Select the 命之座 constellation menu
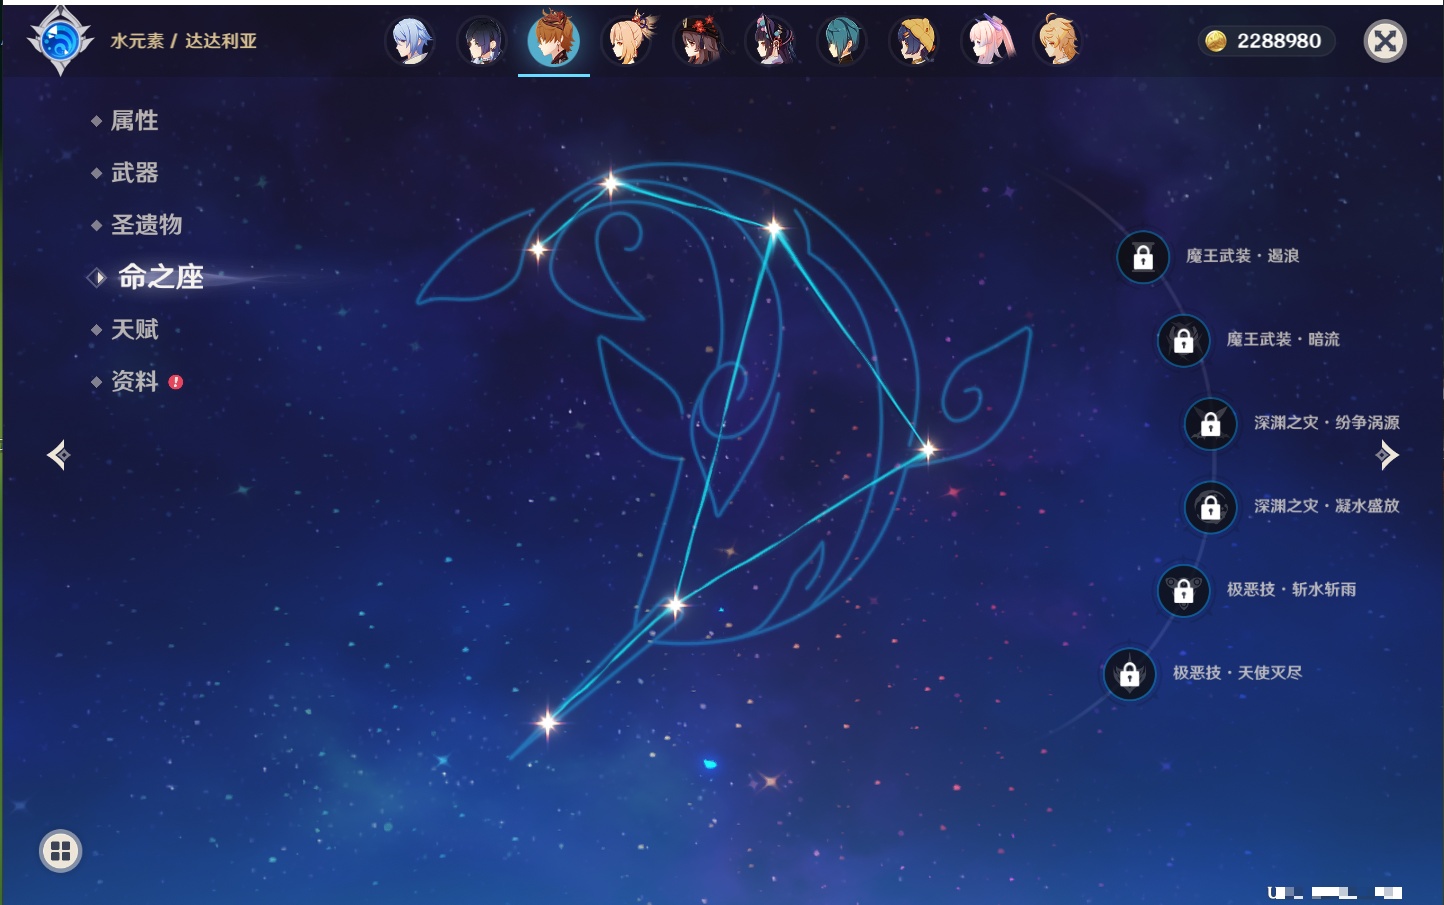Viewport: 1444px width, 905px height. click(x=161, y=277)
